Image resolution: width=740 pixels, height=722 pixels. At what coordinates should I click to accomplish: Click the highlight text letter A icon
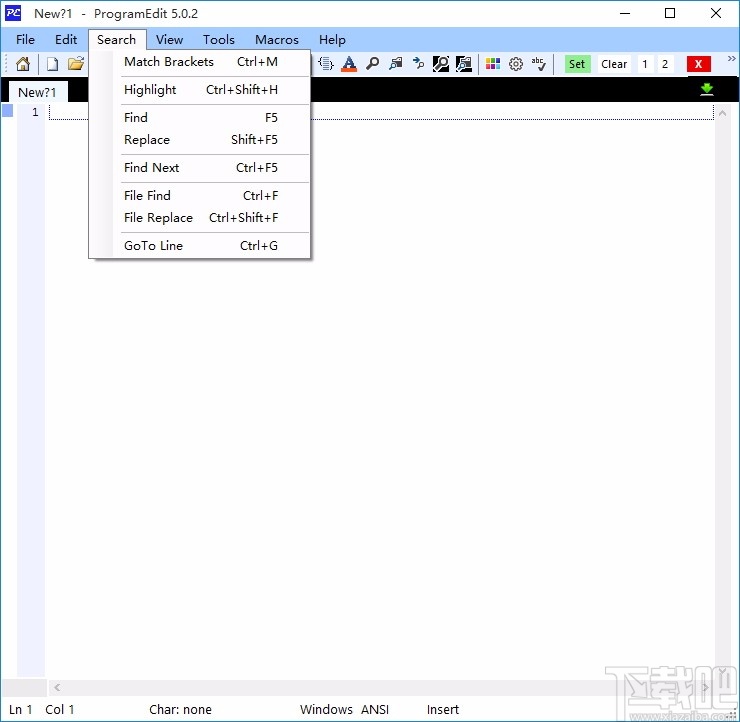349,64
